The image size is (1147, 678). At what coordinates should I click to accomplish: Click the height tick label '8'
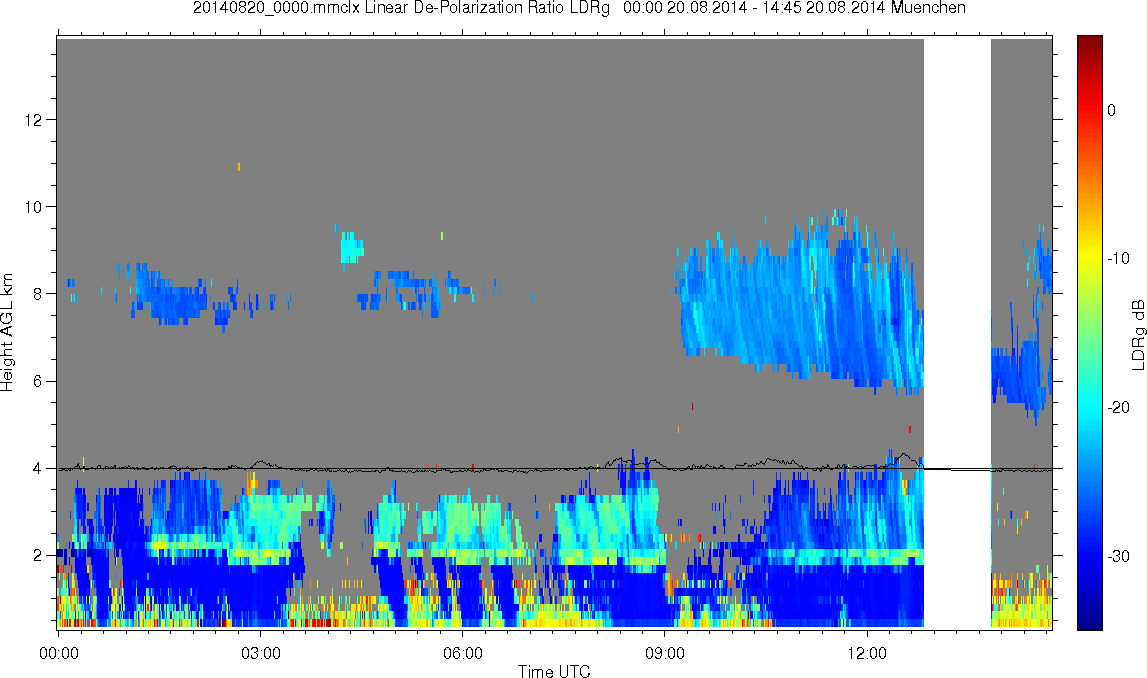(37, 294)
